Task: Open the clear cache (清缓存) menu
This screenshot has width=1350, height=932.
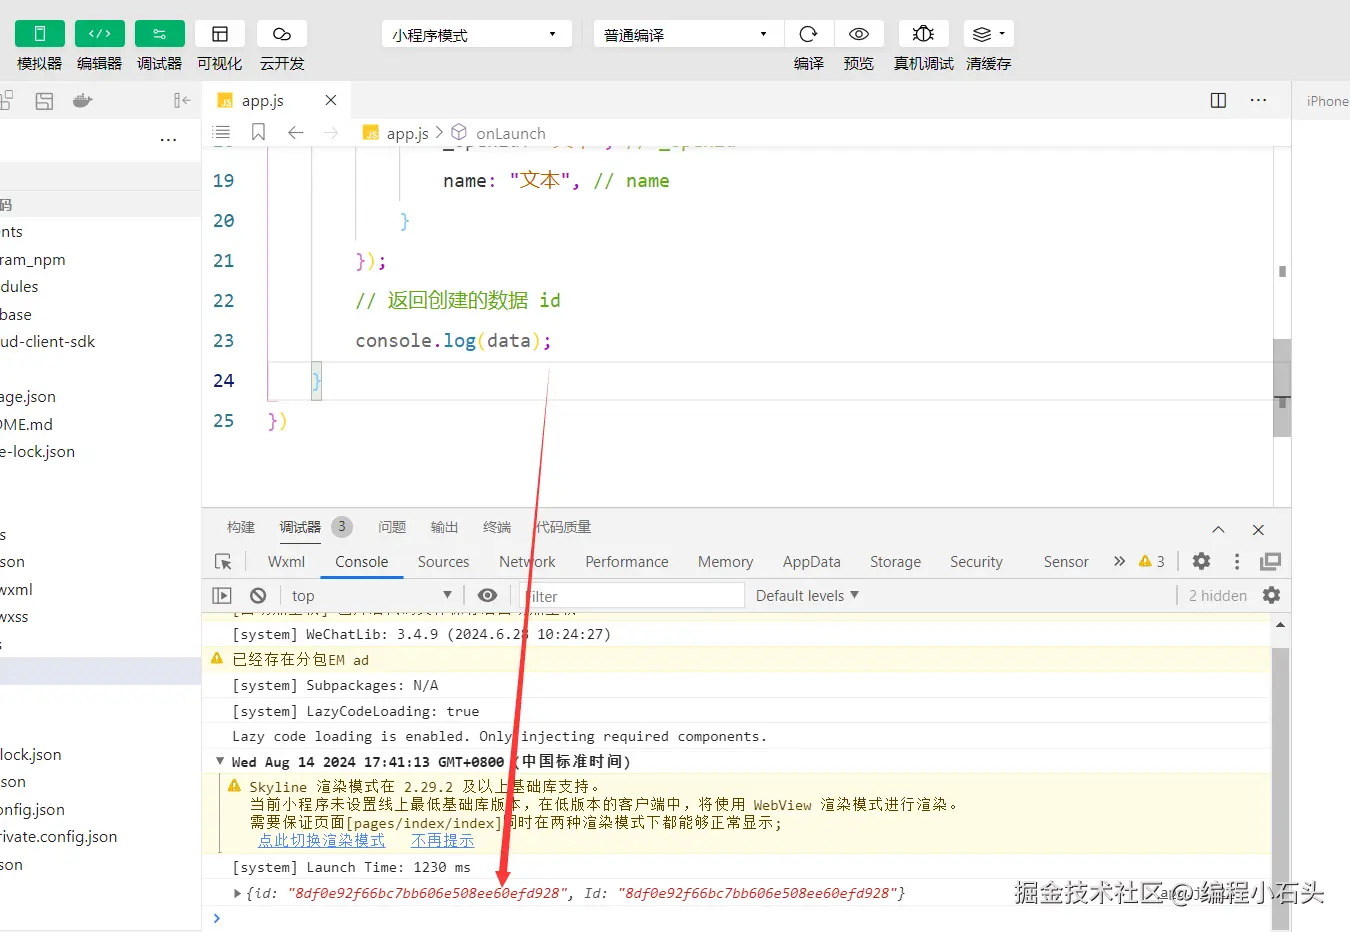Action: click(989, 34)
